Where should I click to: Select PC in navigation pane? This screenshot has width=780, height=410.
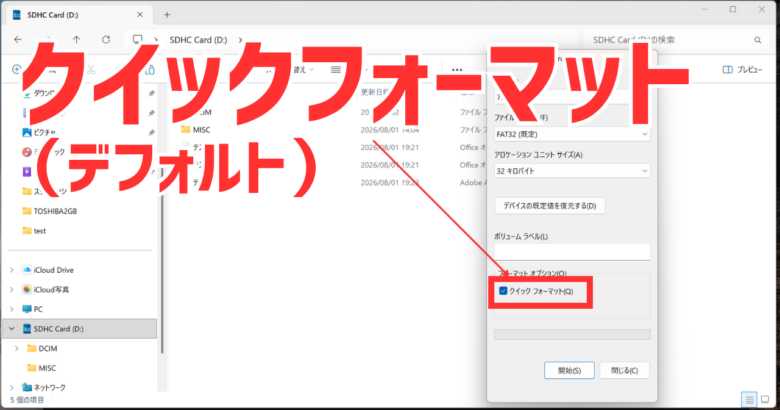[x=38, y=309]
